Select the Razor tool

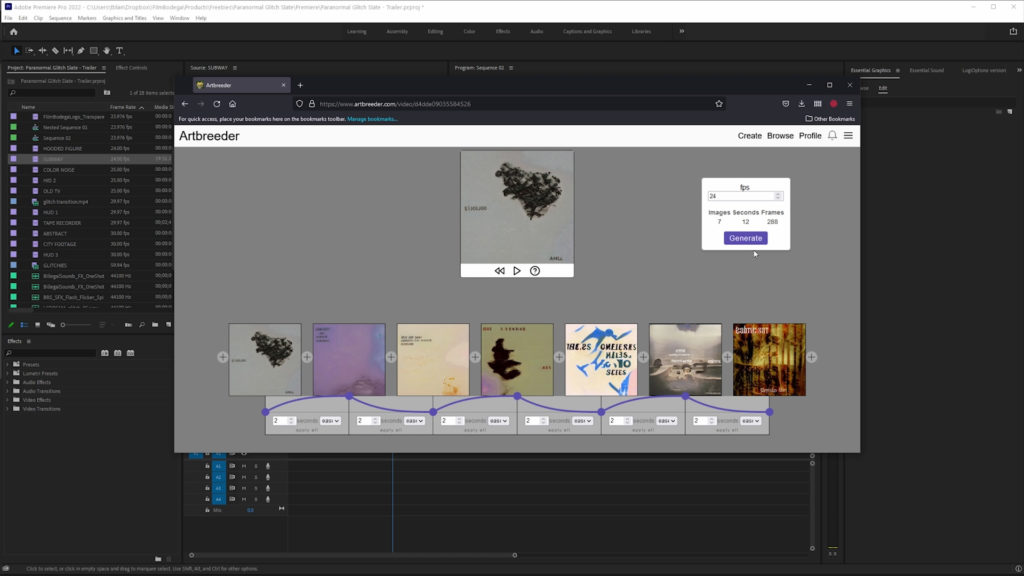click(56, 50)
